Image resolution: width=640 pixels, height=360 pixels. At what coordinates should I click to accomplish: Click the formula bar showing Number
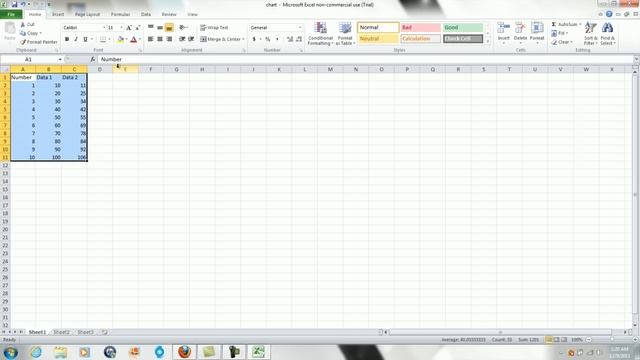tap(365, 59)
